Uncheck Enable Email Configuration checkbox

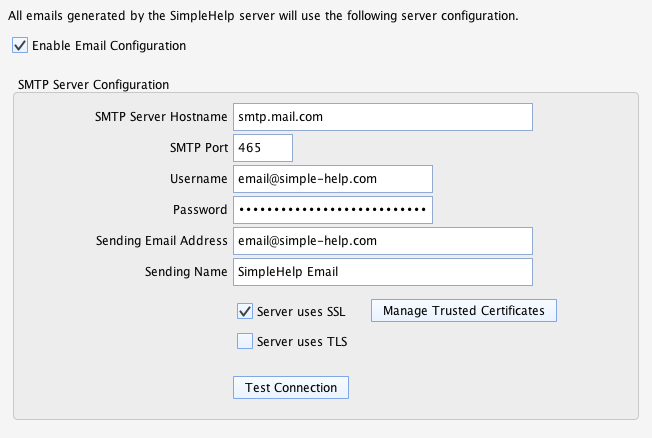[x=20, y=45]
